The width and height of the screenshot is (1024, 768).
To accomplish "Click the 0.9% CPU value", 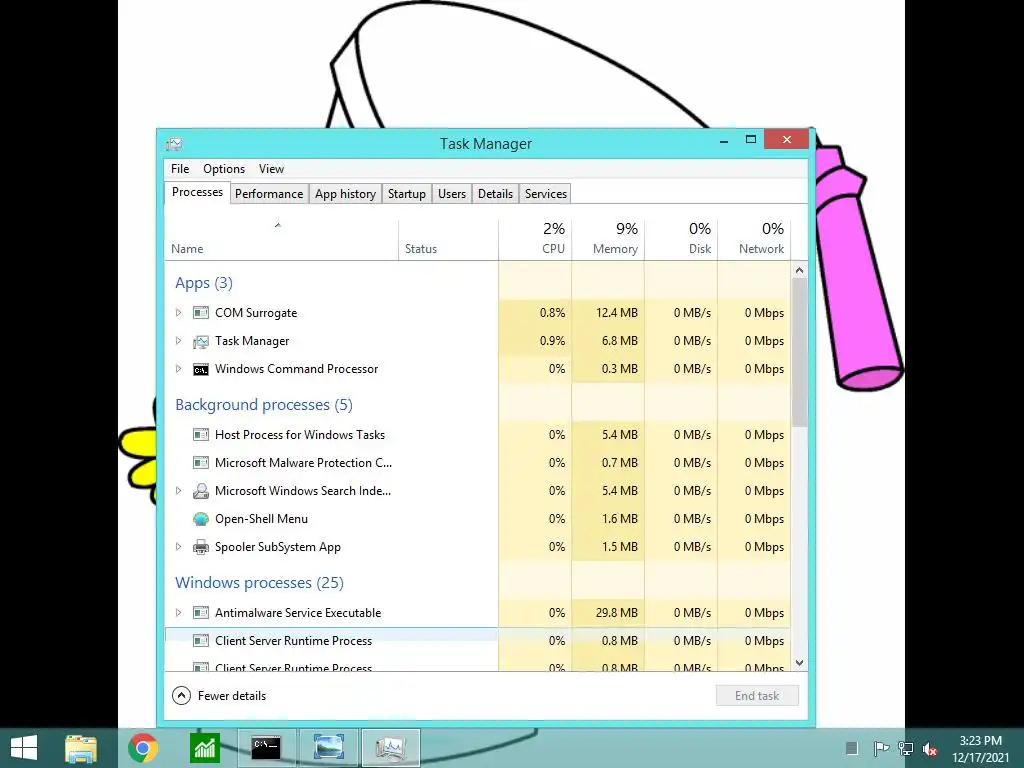I will [x=552, y=341].
